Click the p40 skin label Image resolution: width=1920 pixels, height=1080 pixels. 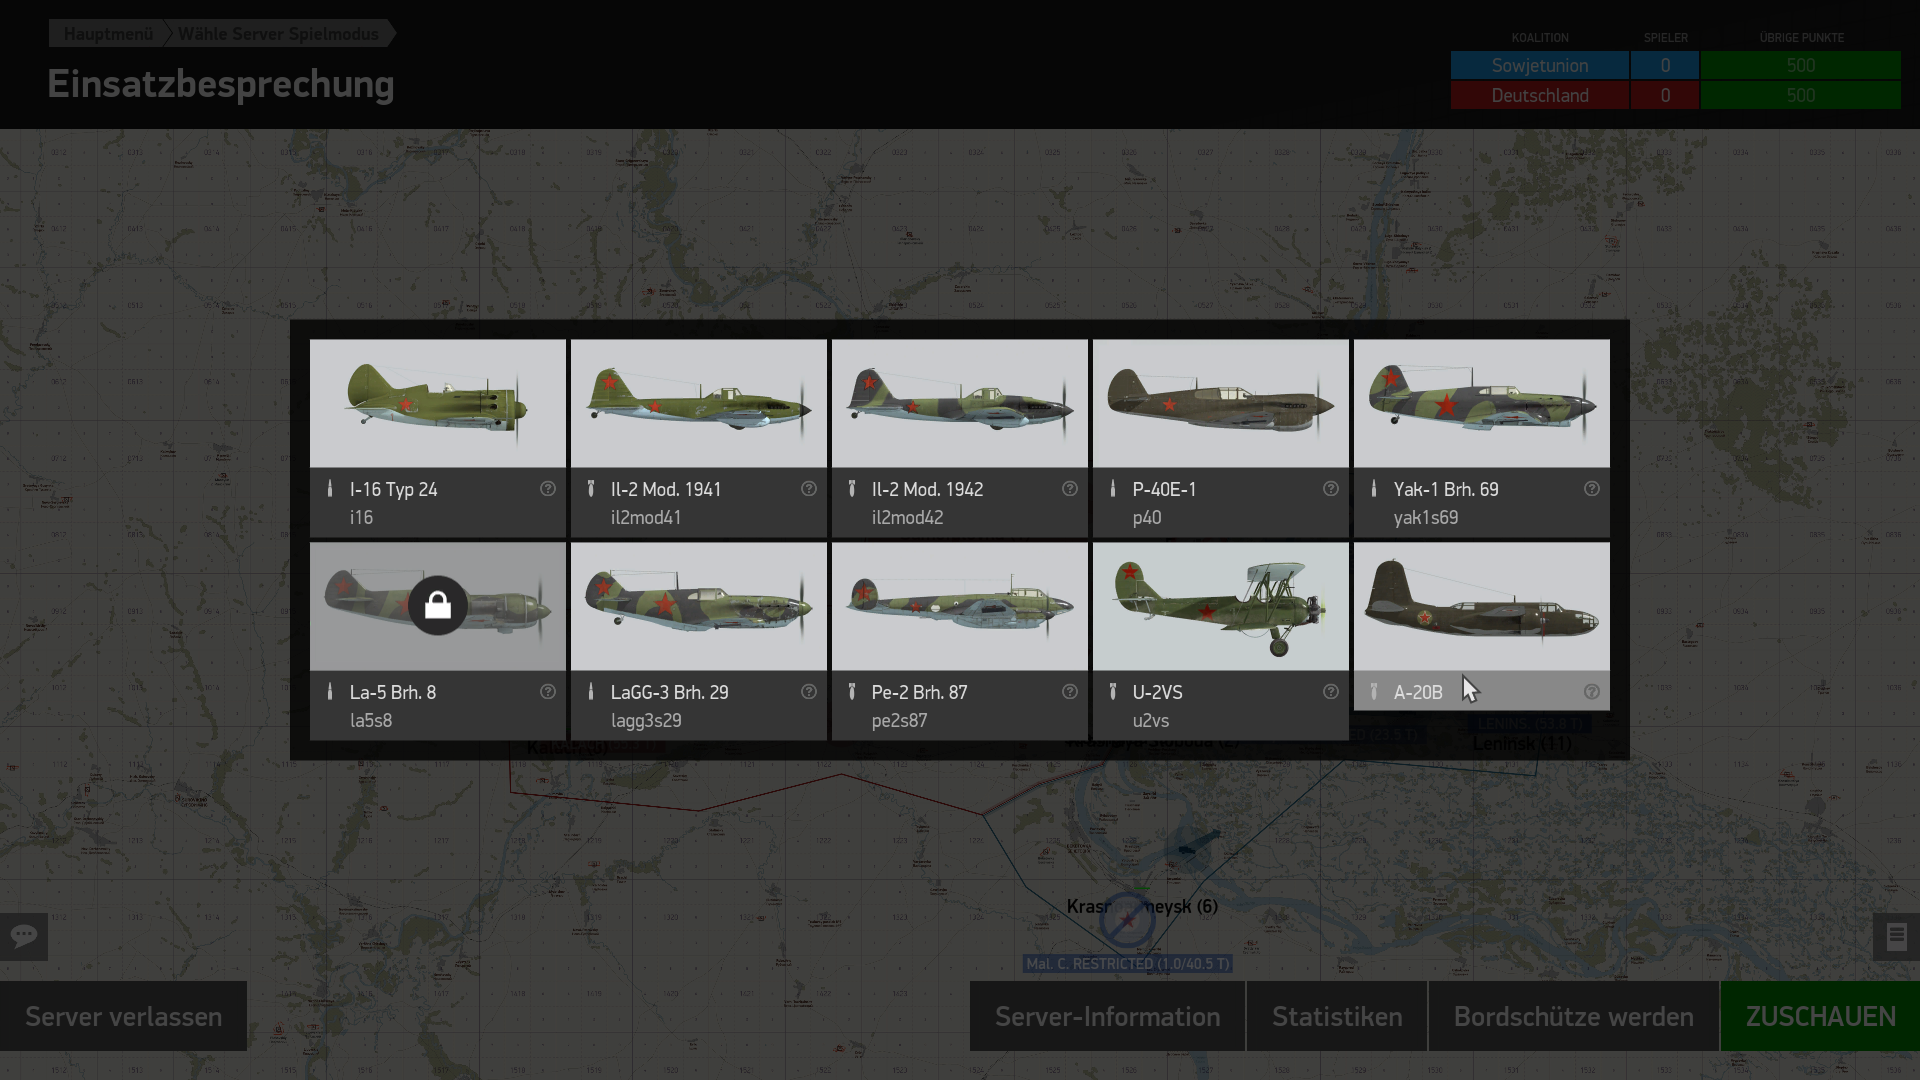coord(1147,518)
